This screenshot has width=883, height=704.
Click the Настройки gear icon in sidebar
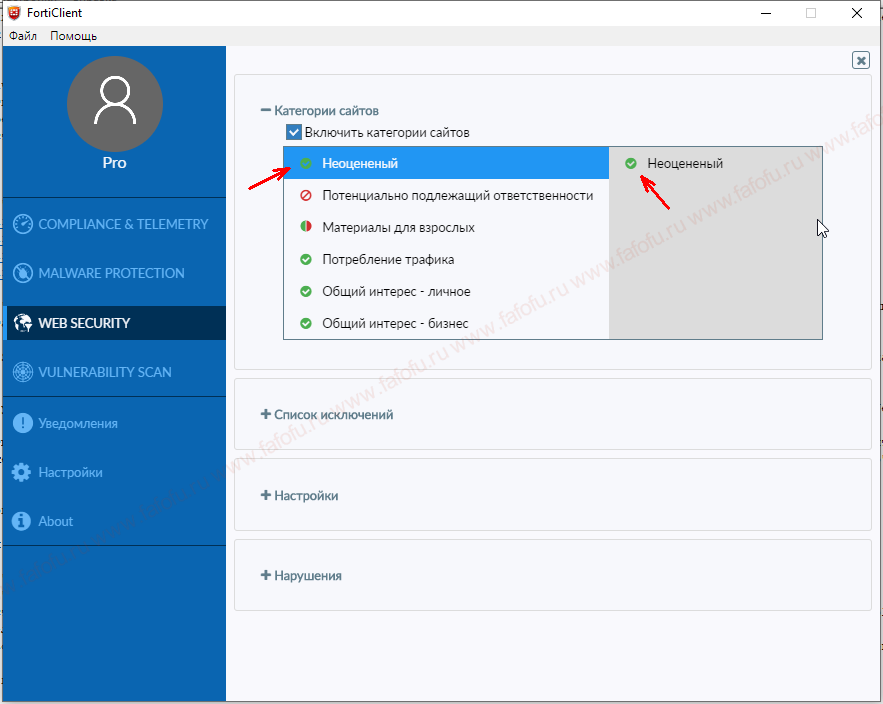pyautogui.click(x=21, y=472)
